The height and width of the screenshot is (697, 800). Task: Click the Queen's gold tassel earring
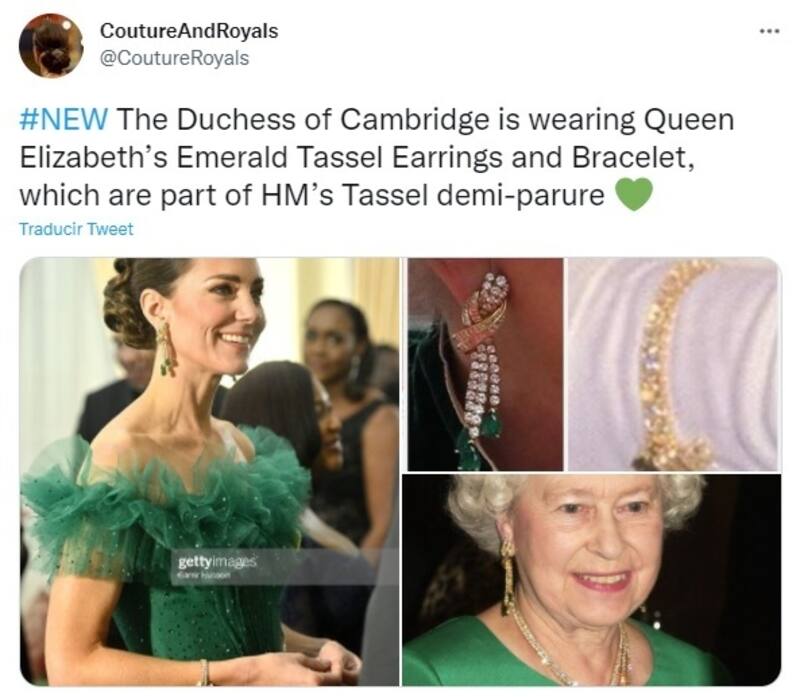tap(508, 578)
